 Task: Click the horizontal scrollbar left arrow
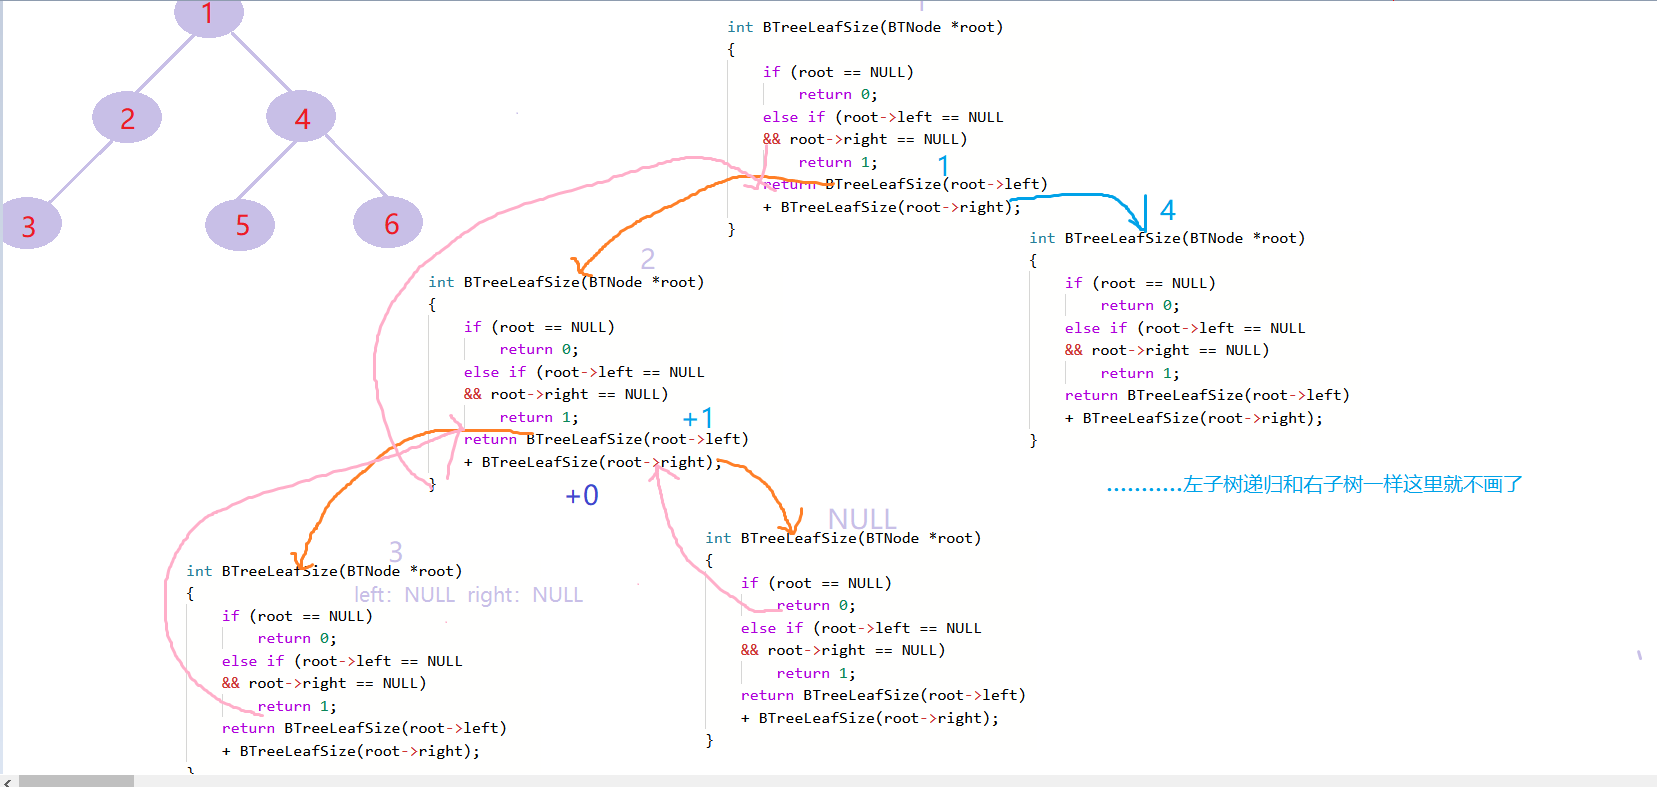[x=8, y=781]
